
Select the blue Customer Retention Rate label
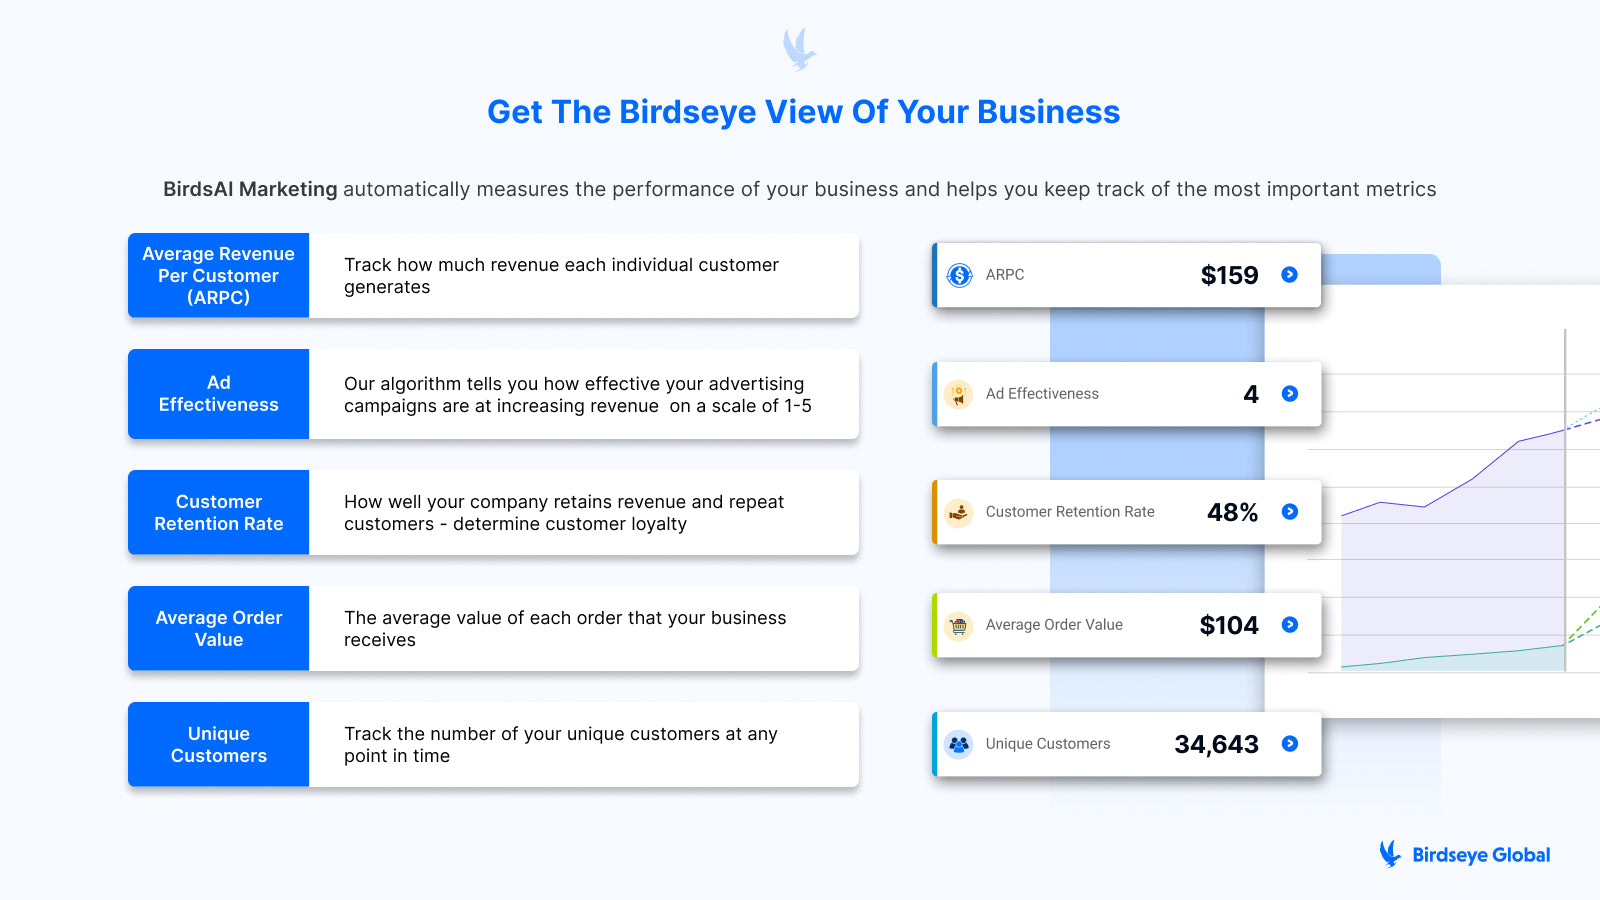pyautogui.click(x=218, y=513)
